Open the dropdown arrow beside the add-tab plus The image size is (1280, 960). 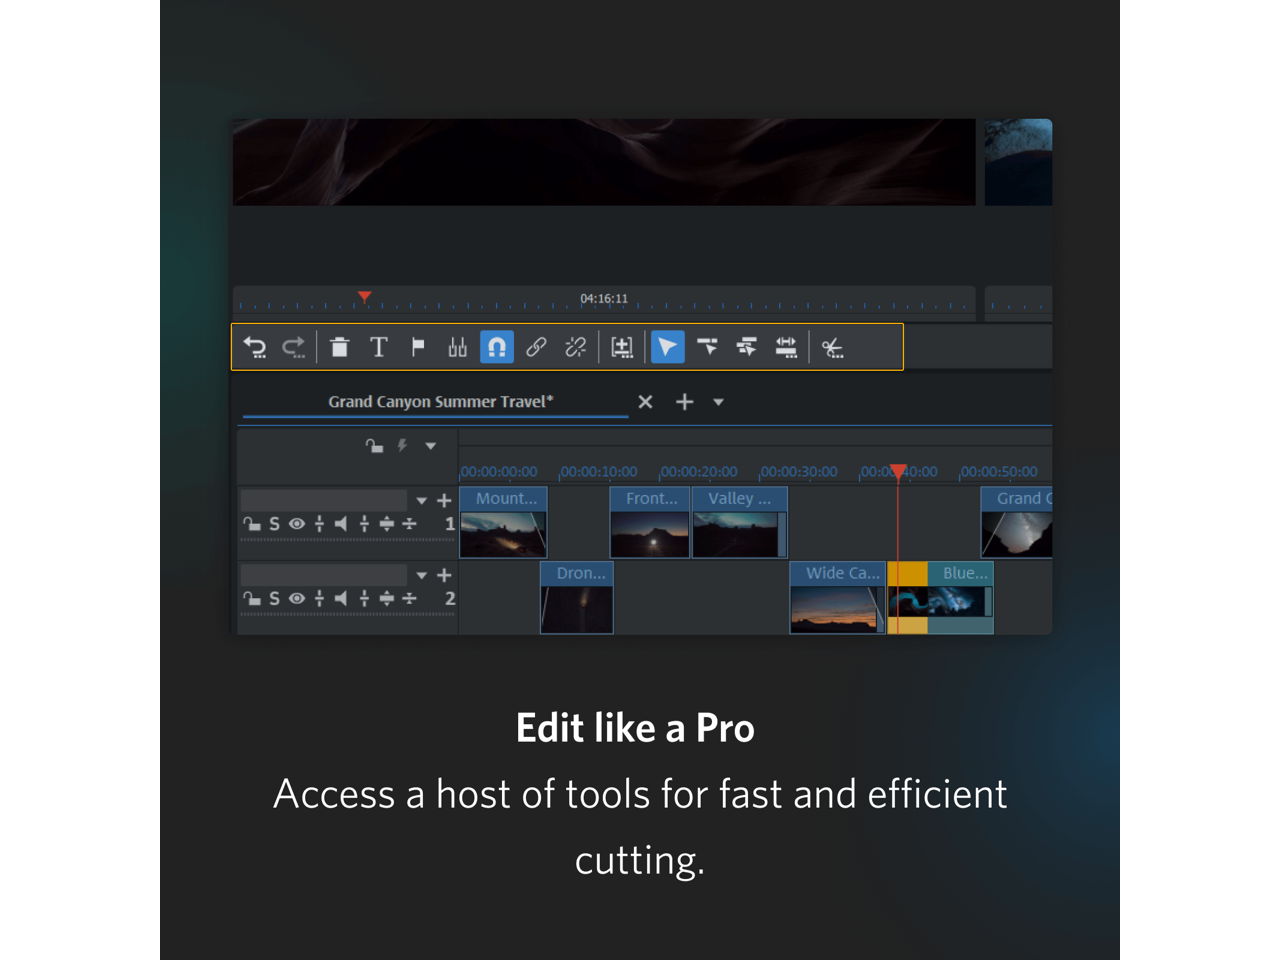718,402
